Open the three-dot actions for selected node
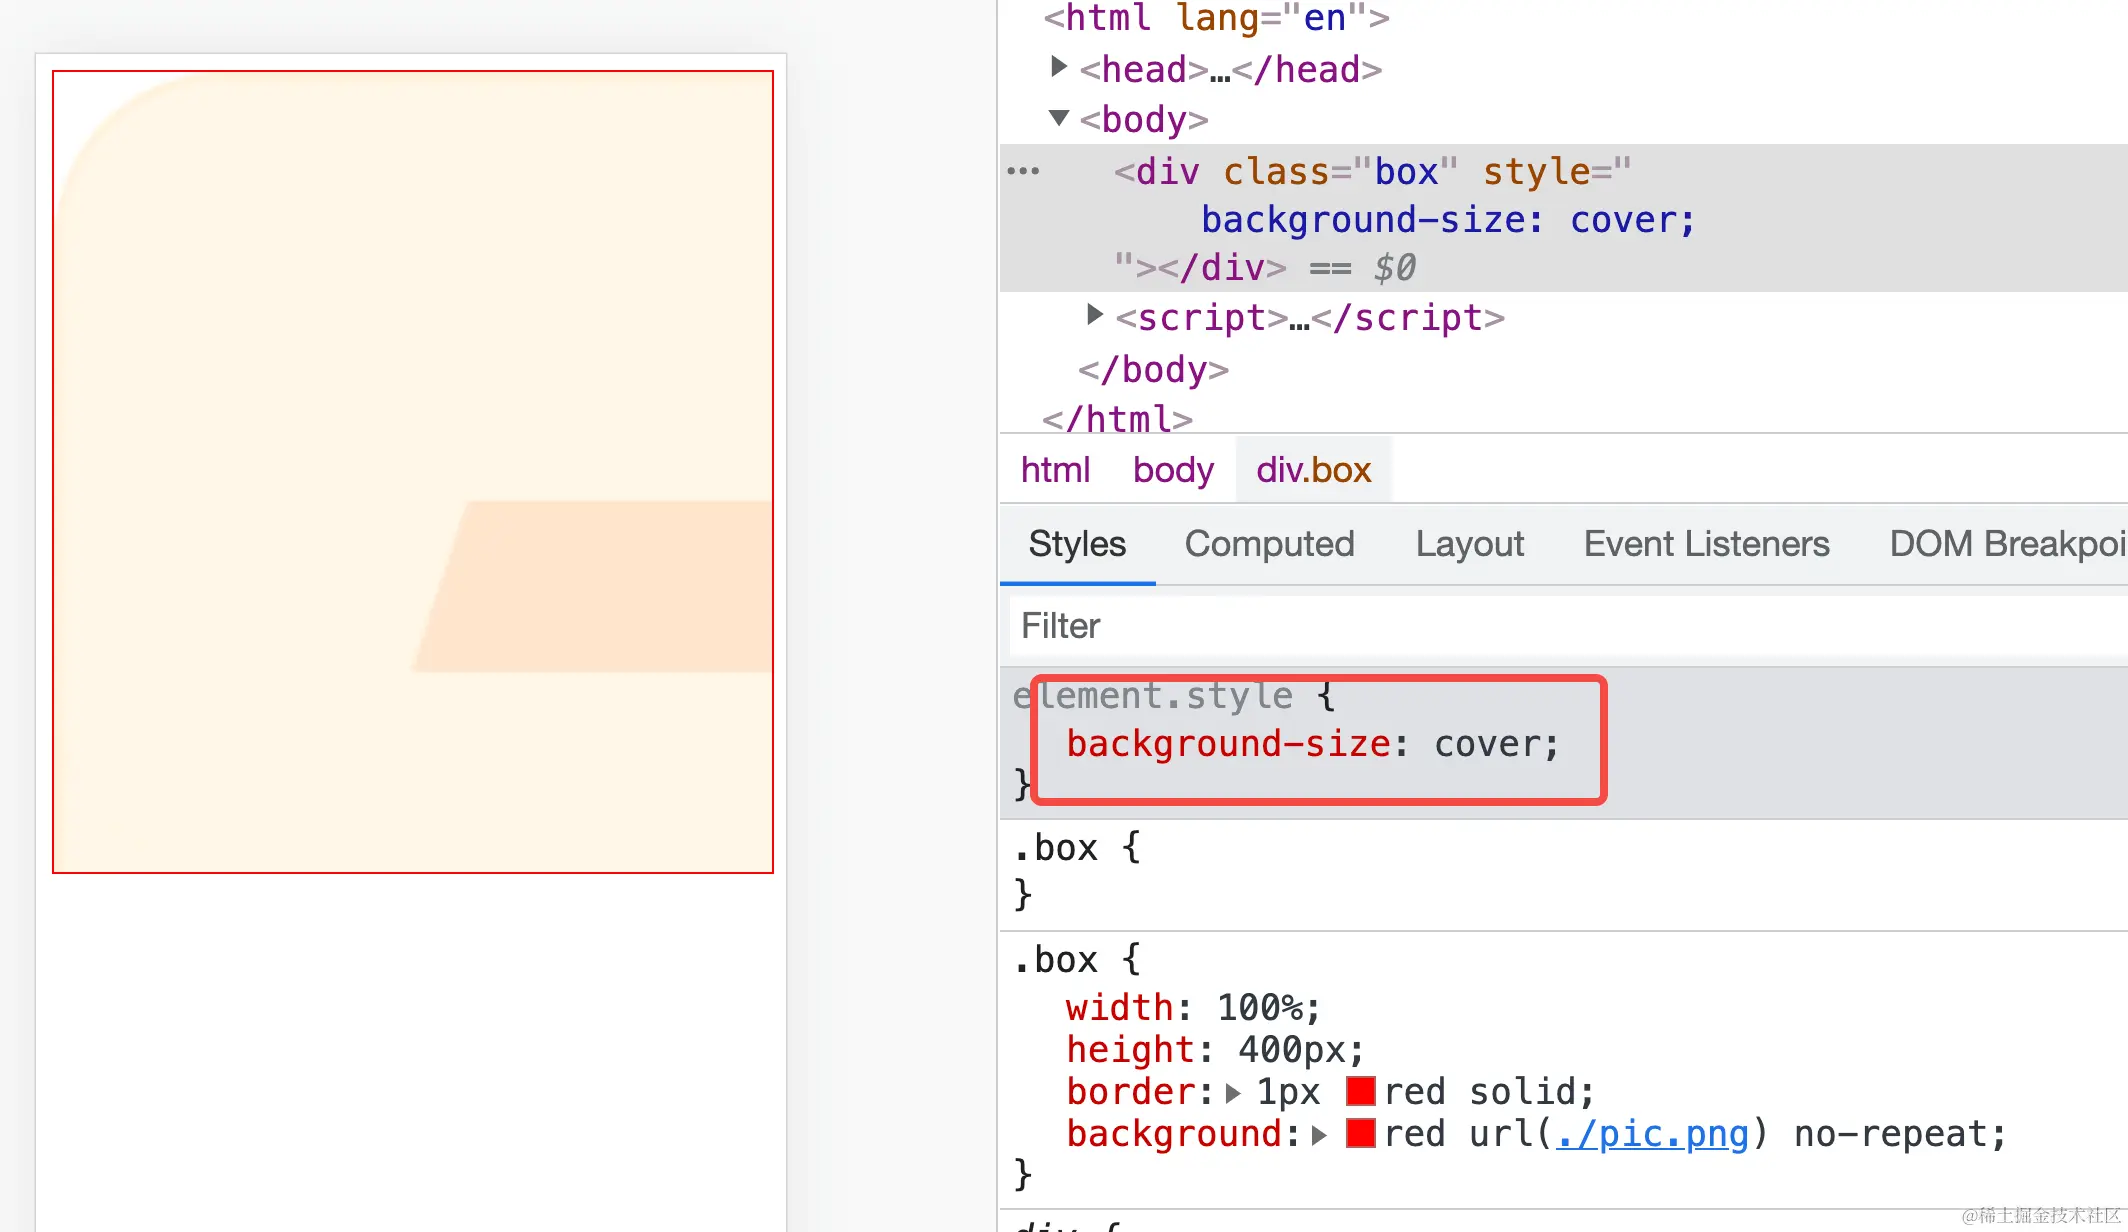 click(1023, 171)
